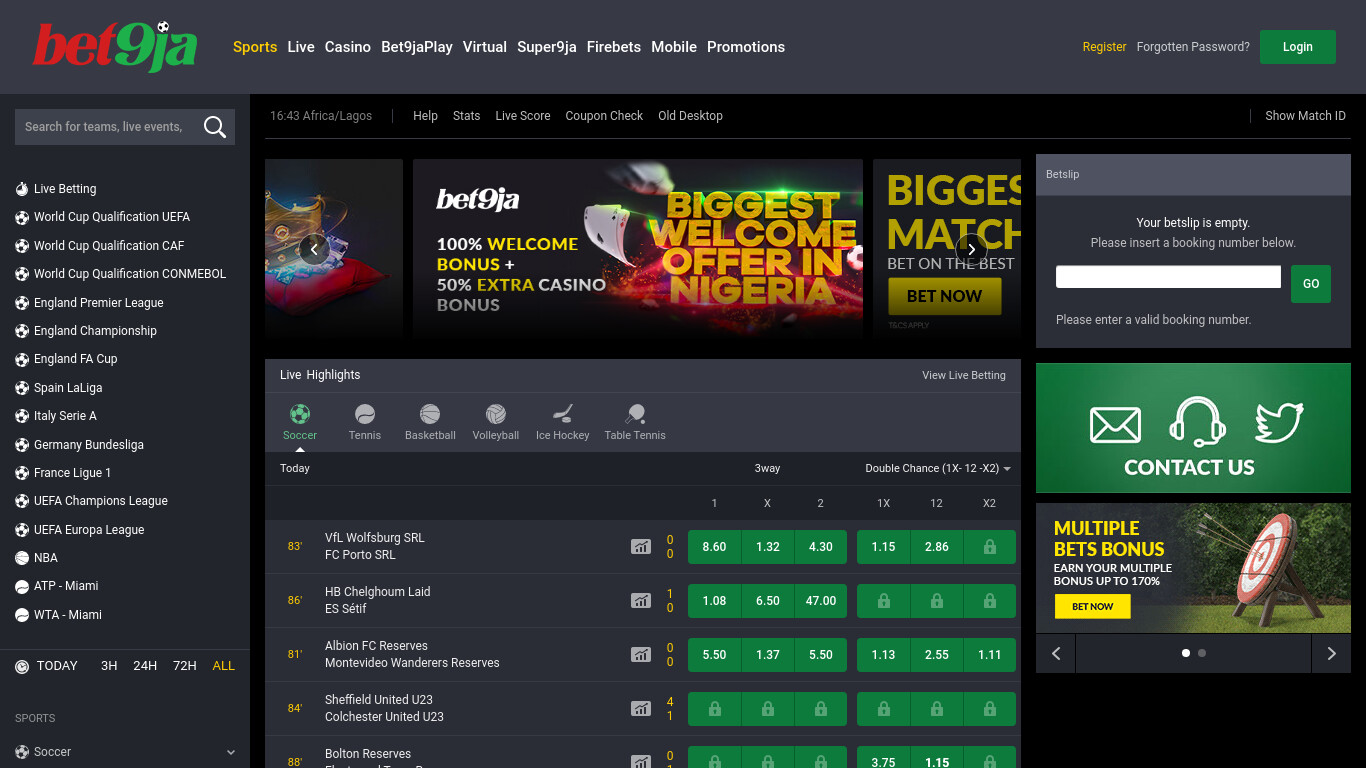Viewport: 1366px width, 768px height.
Task: Open Live Score link
Action: pos(523,116)
